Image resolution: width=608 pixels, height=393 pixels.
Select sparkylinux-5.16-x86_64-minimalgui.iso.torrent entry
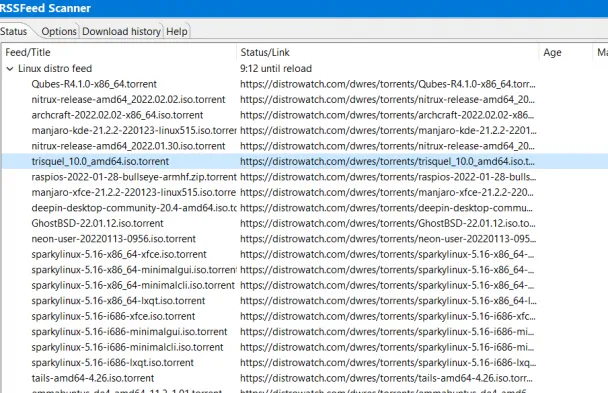pos(134,270)
